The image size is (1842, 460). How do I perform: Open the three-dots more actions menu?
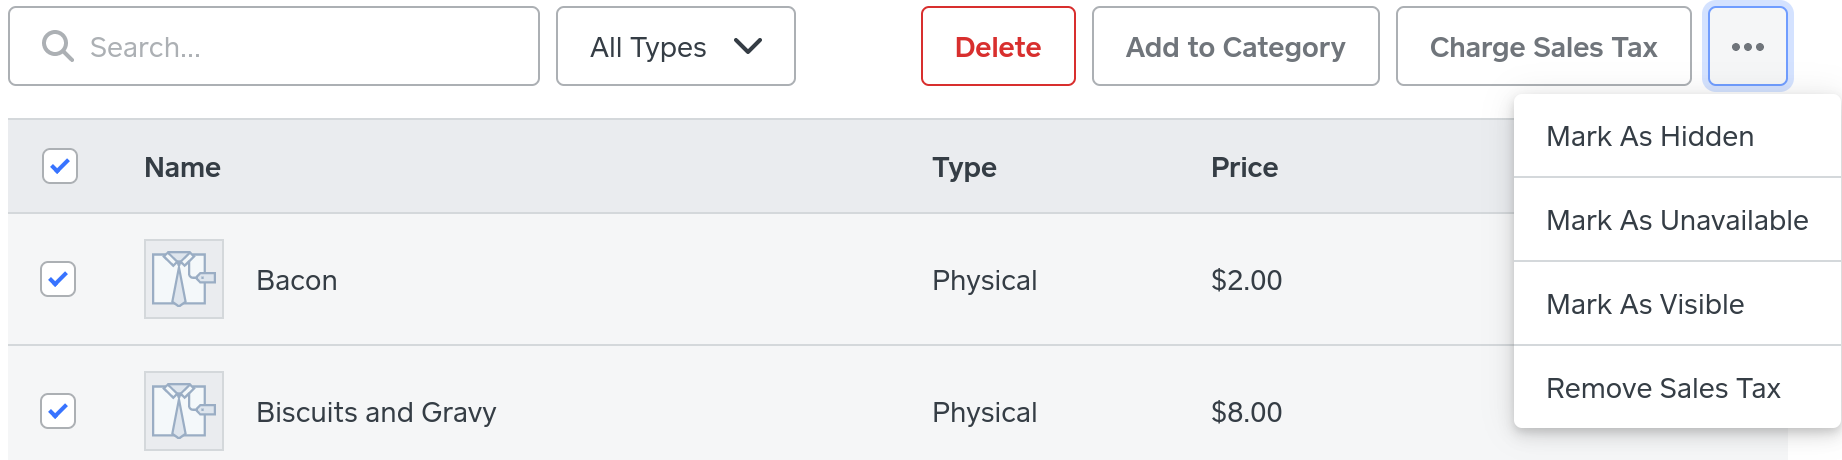click(x=1747, y=47)
